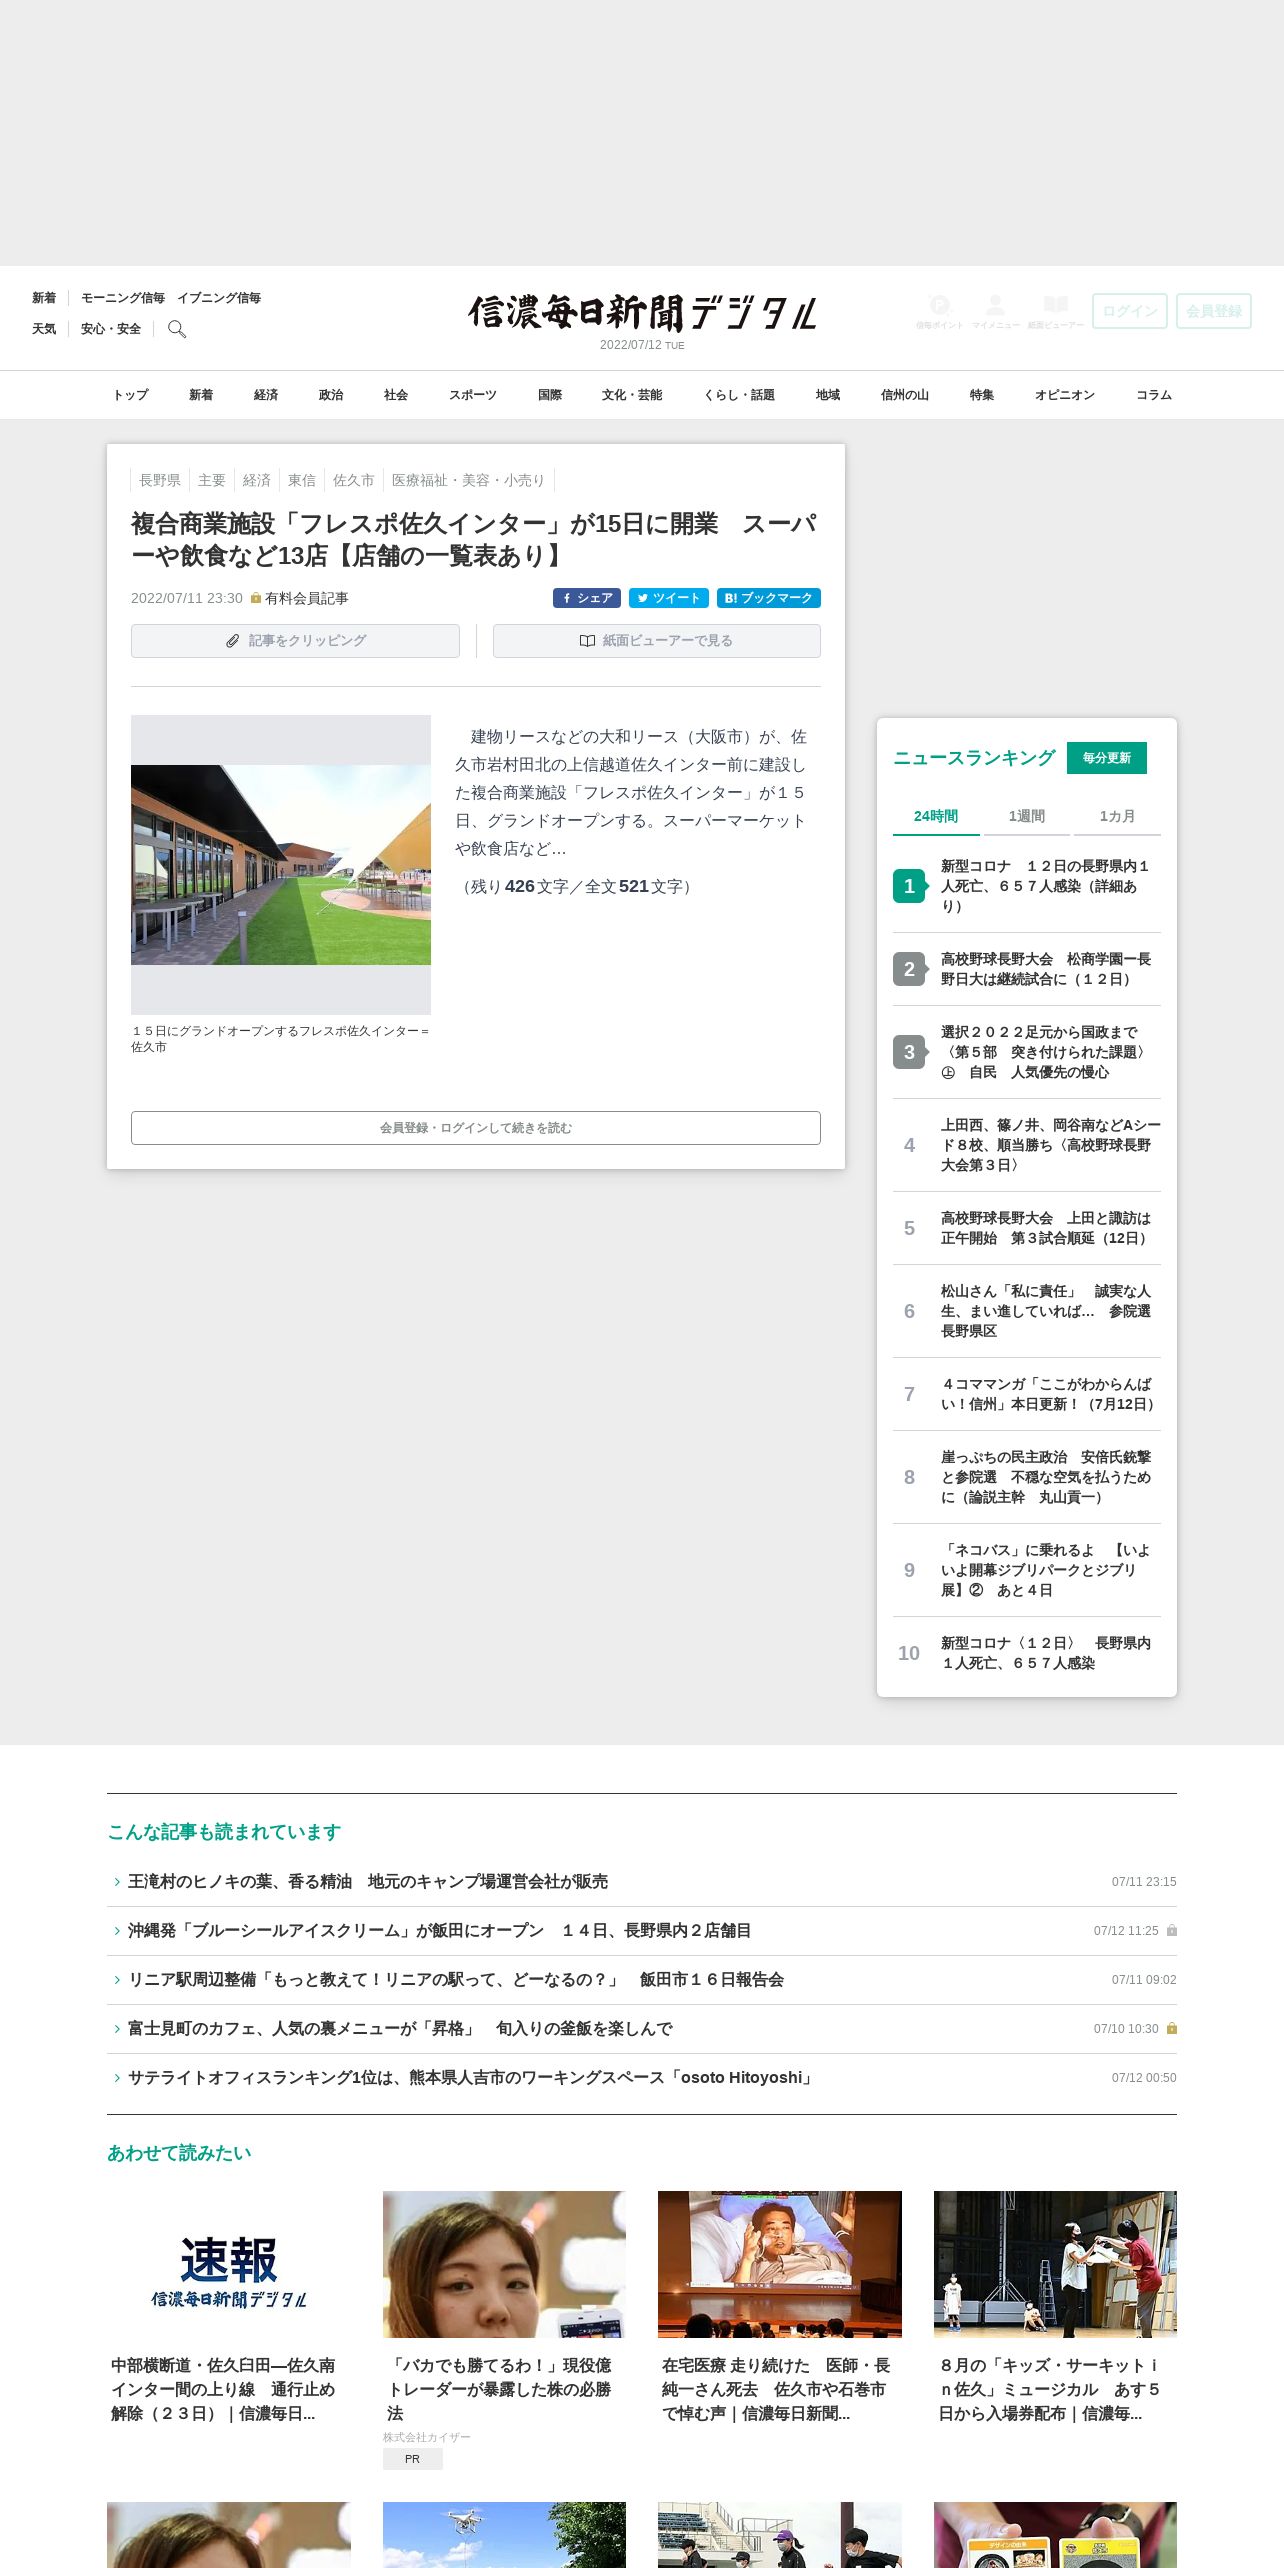Open リニア駅周辺整備 article link
The height and width of the screenshot is (2568, 1284).
click(456, 1980)
